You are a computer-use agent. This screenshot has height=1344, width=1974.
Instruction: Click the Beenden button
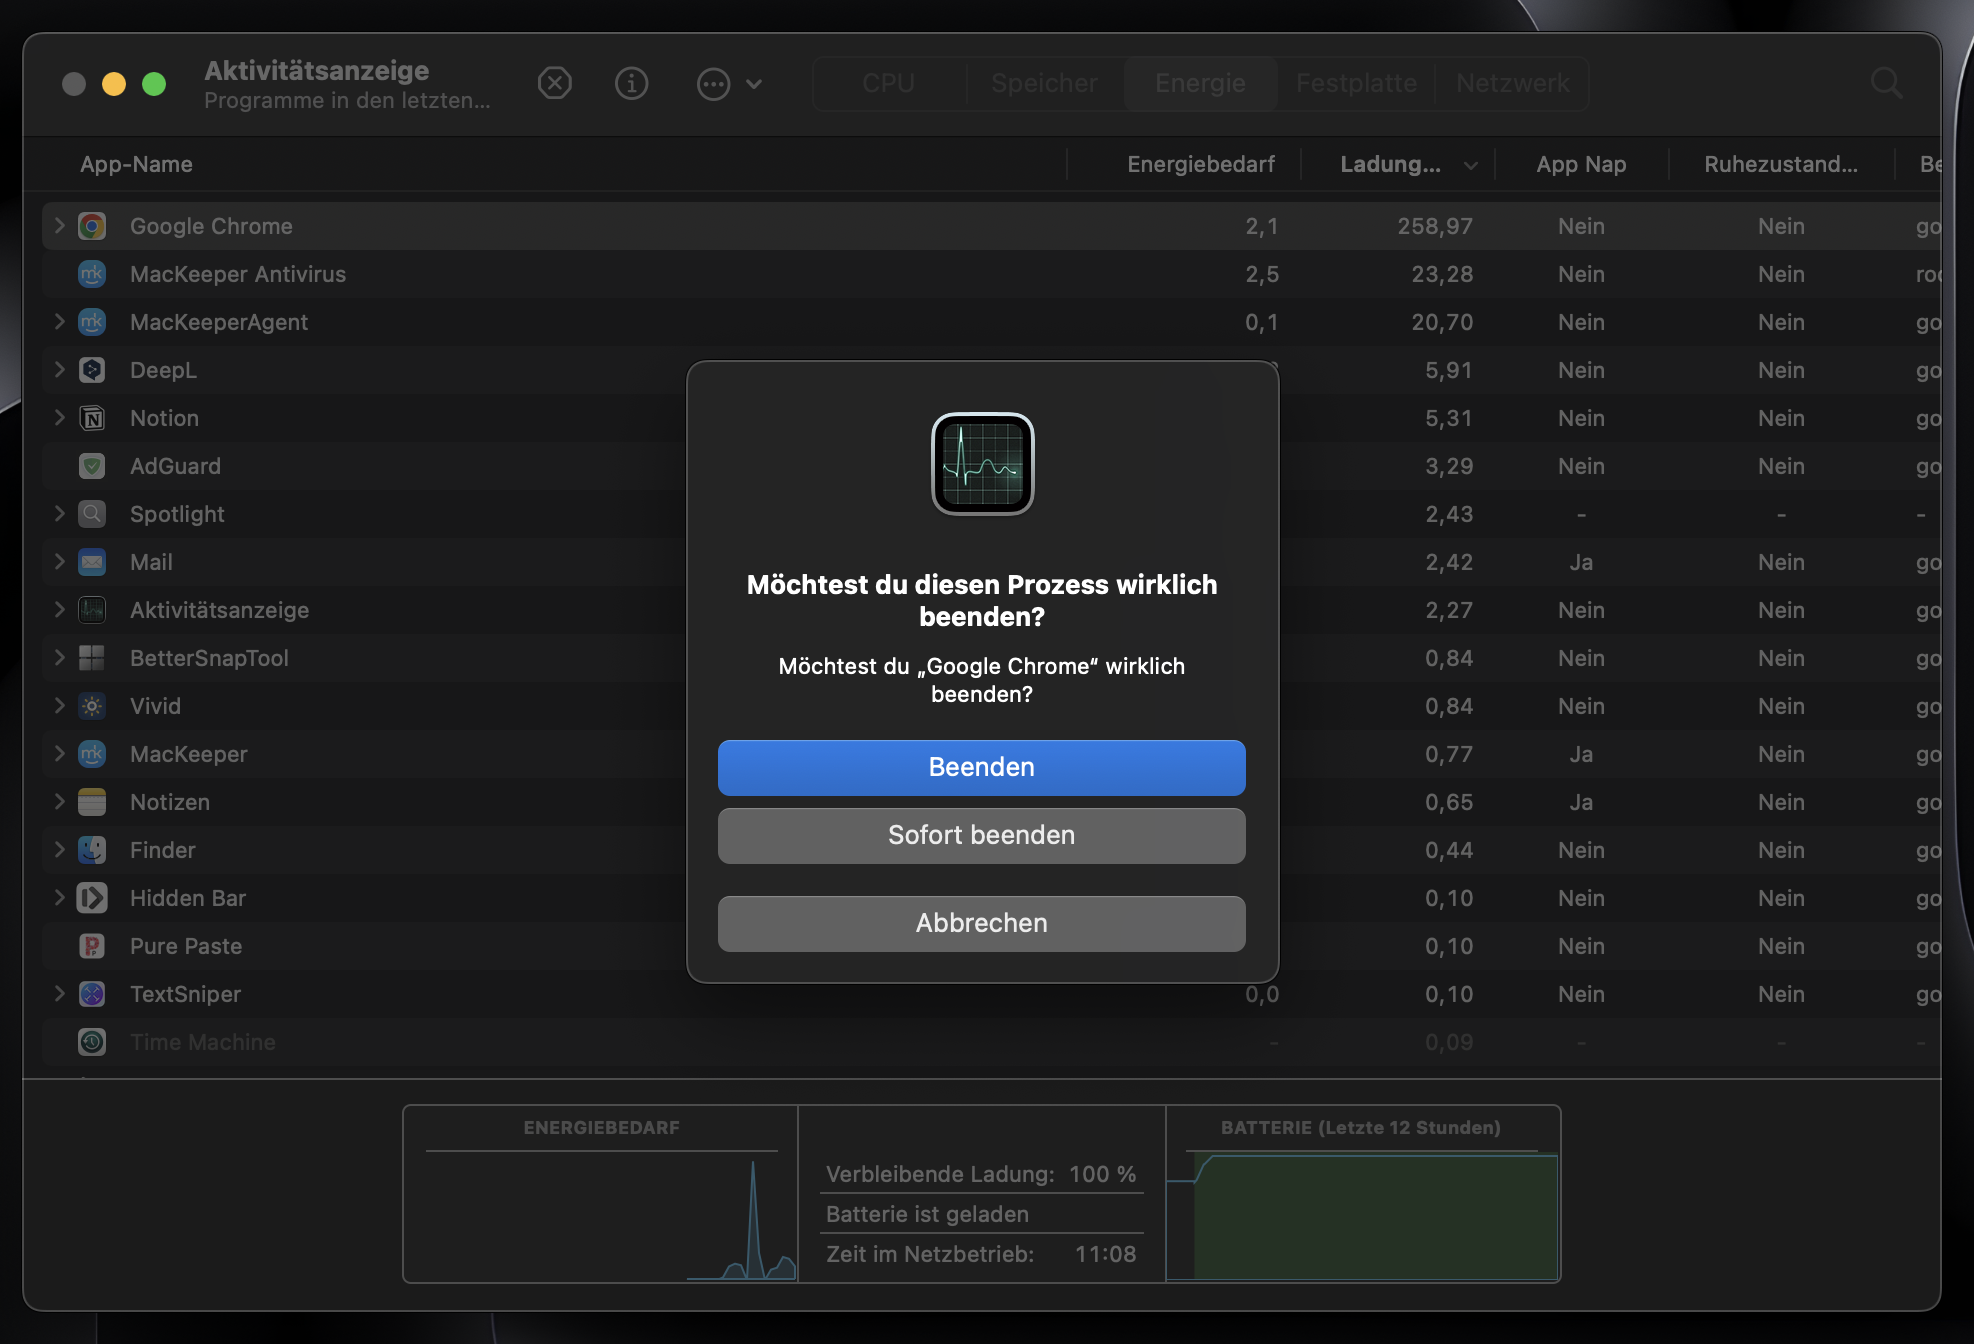[x=981, y=767]
